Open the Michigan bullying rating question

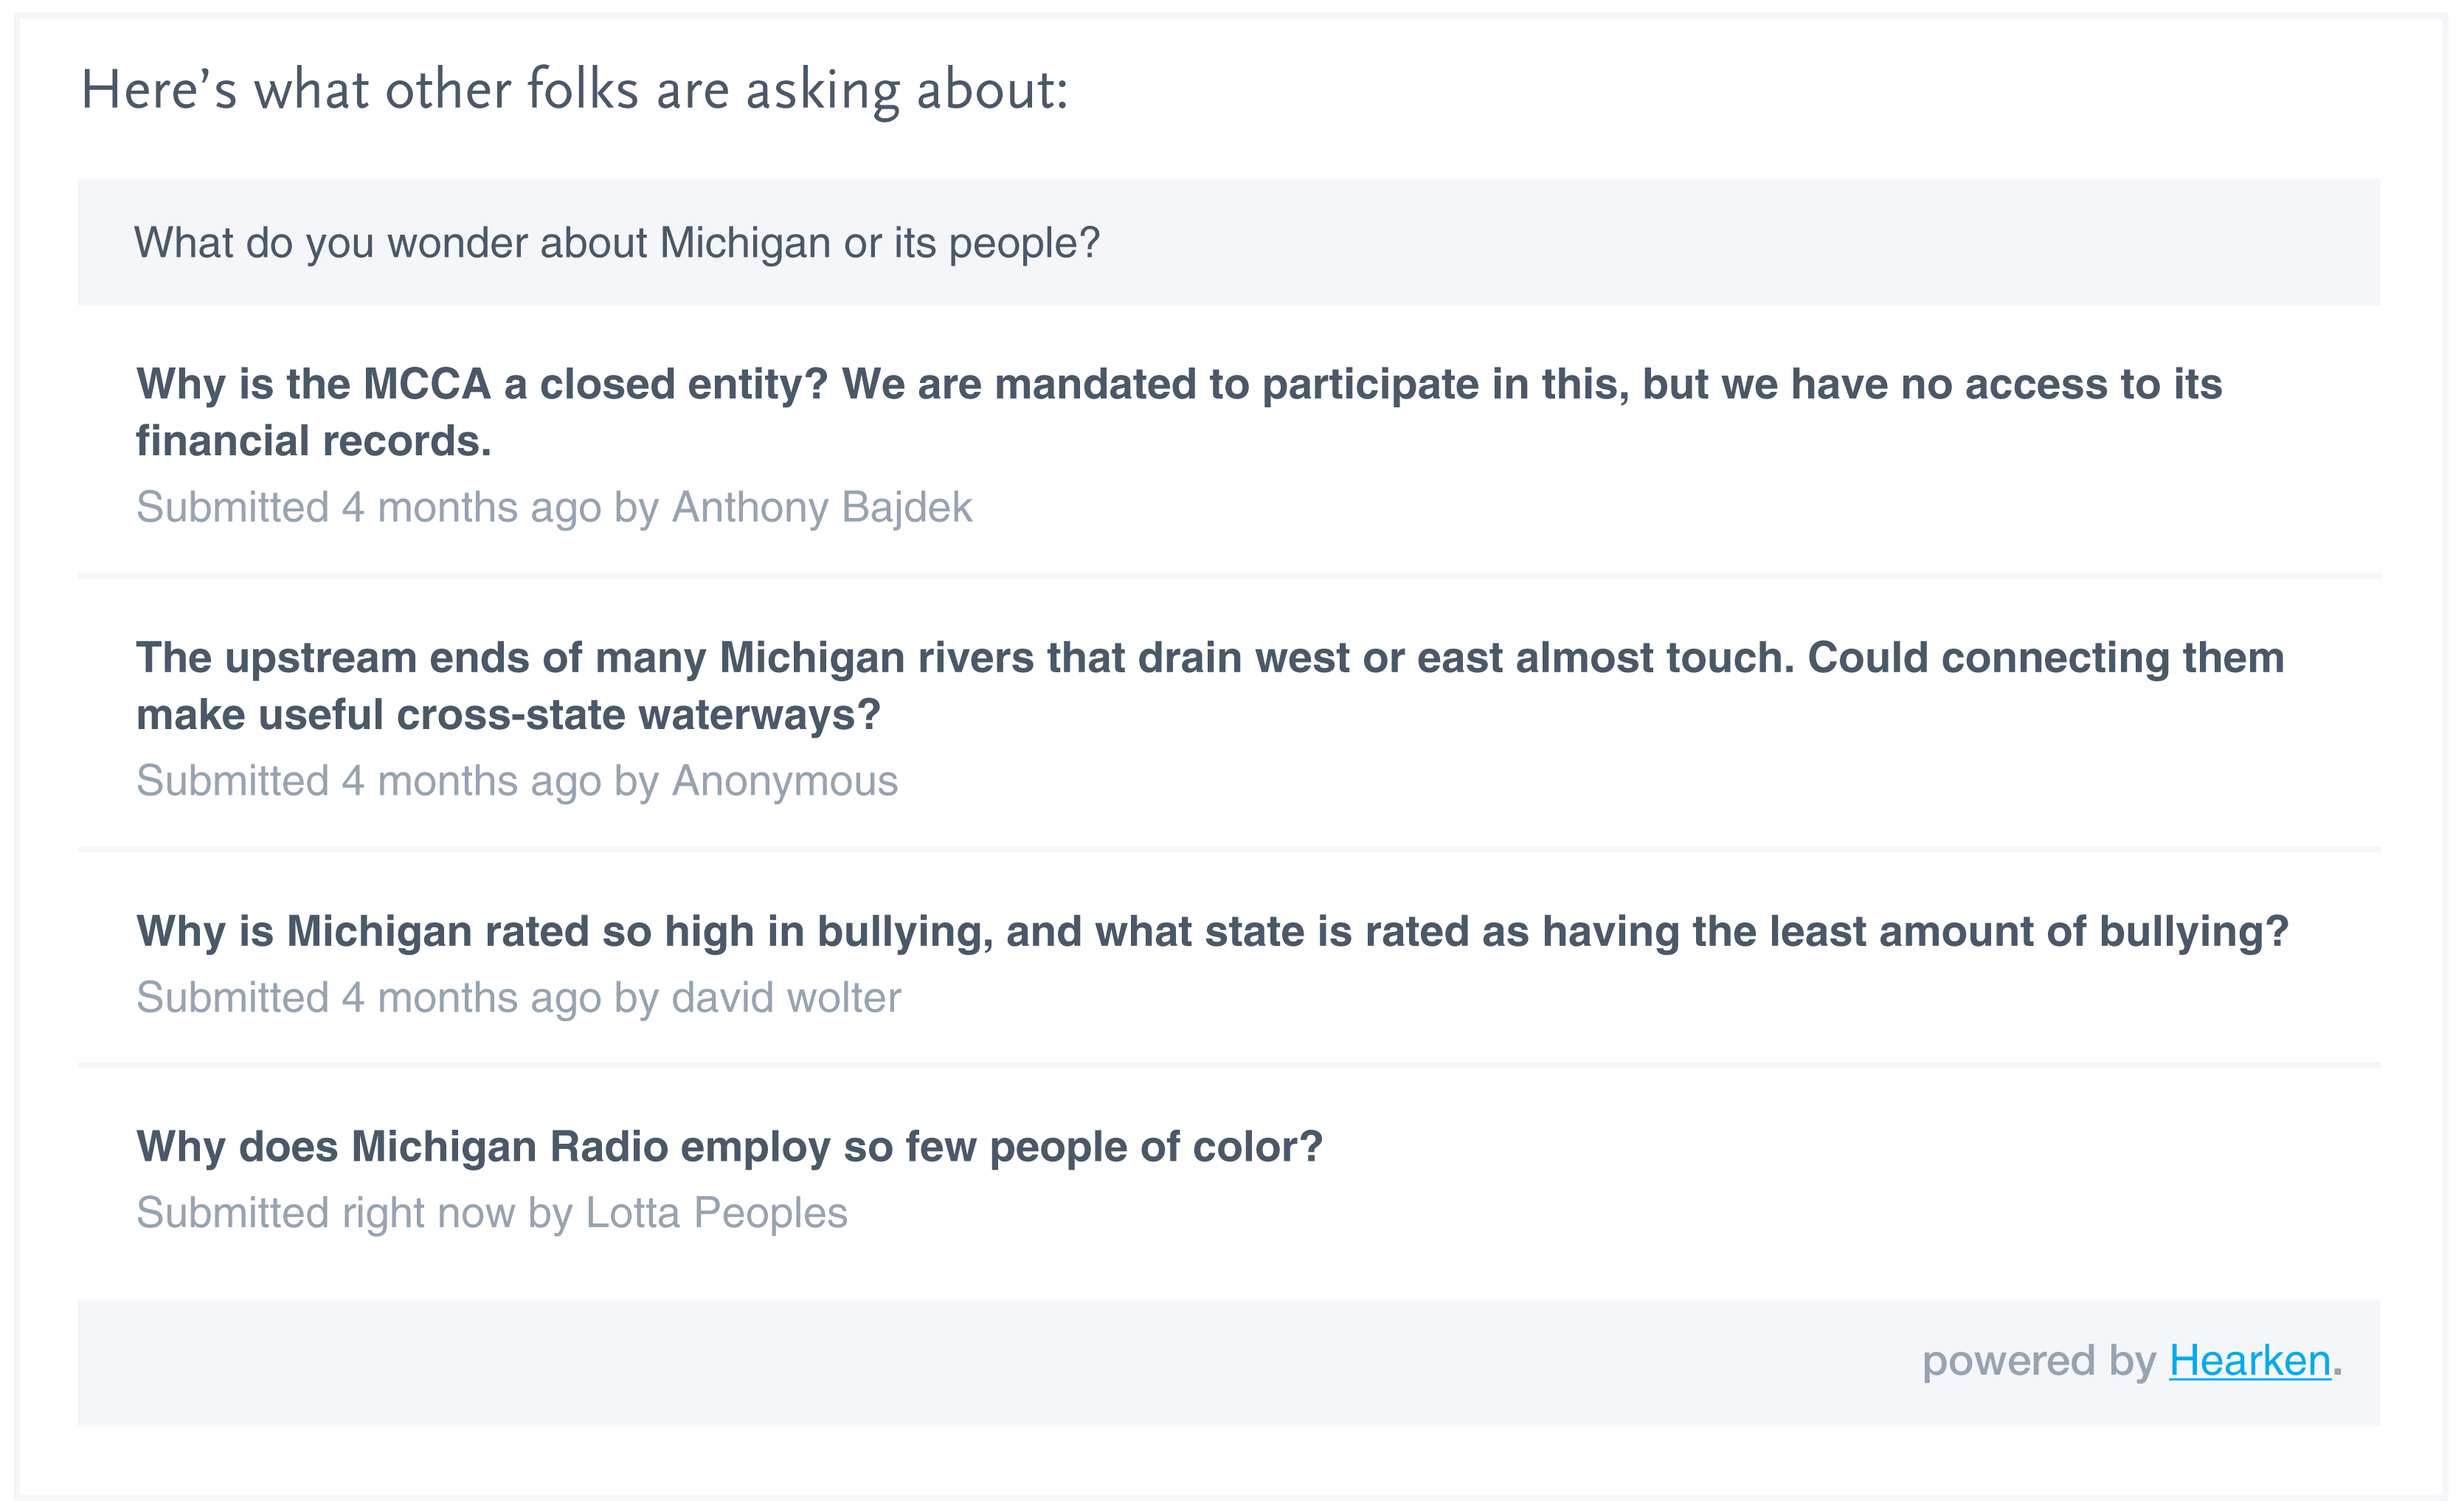(x=1211, y=932)
